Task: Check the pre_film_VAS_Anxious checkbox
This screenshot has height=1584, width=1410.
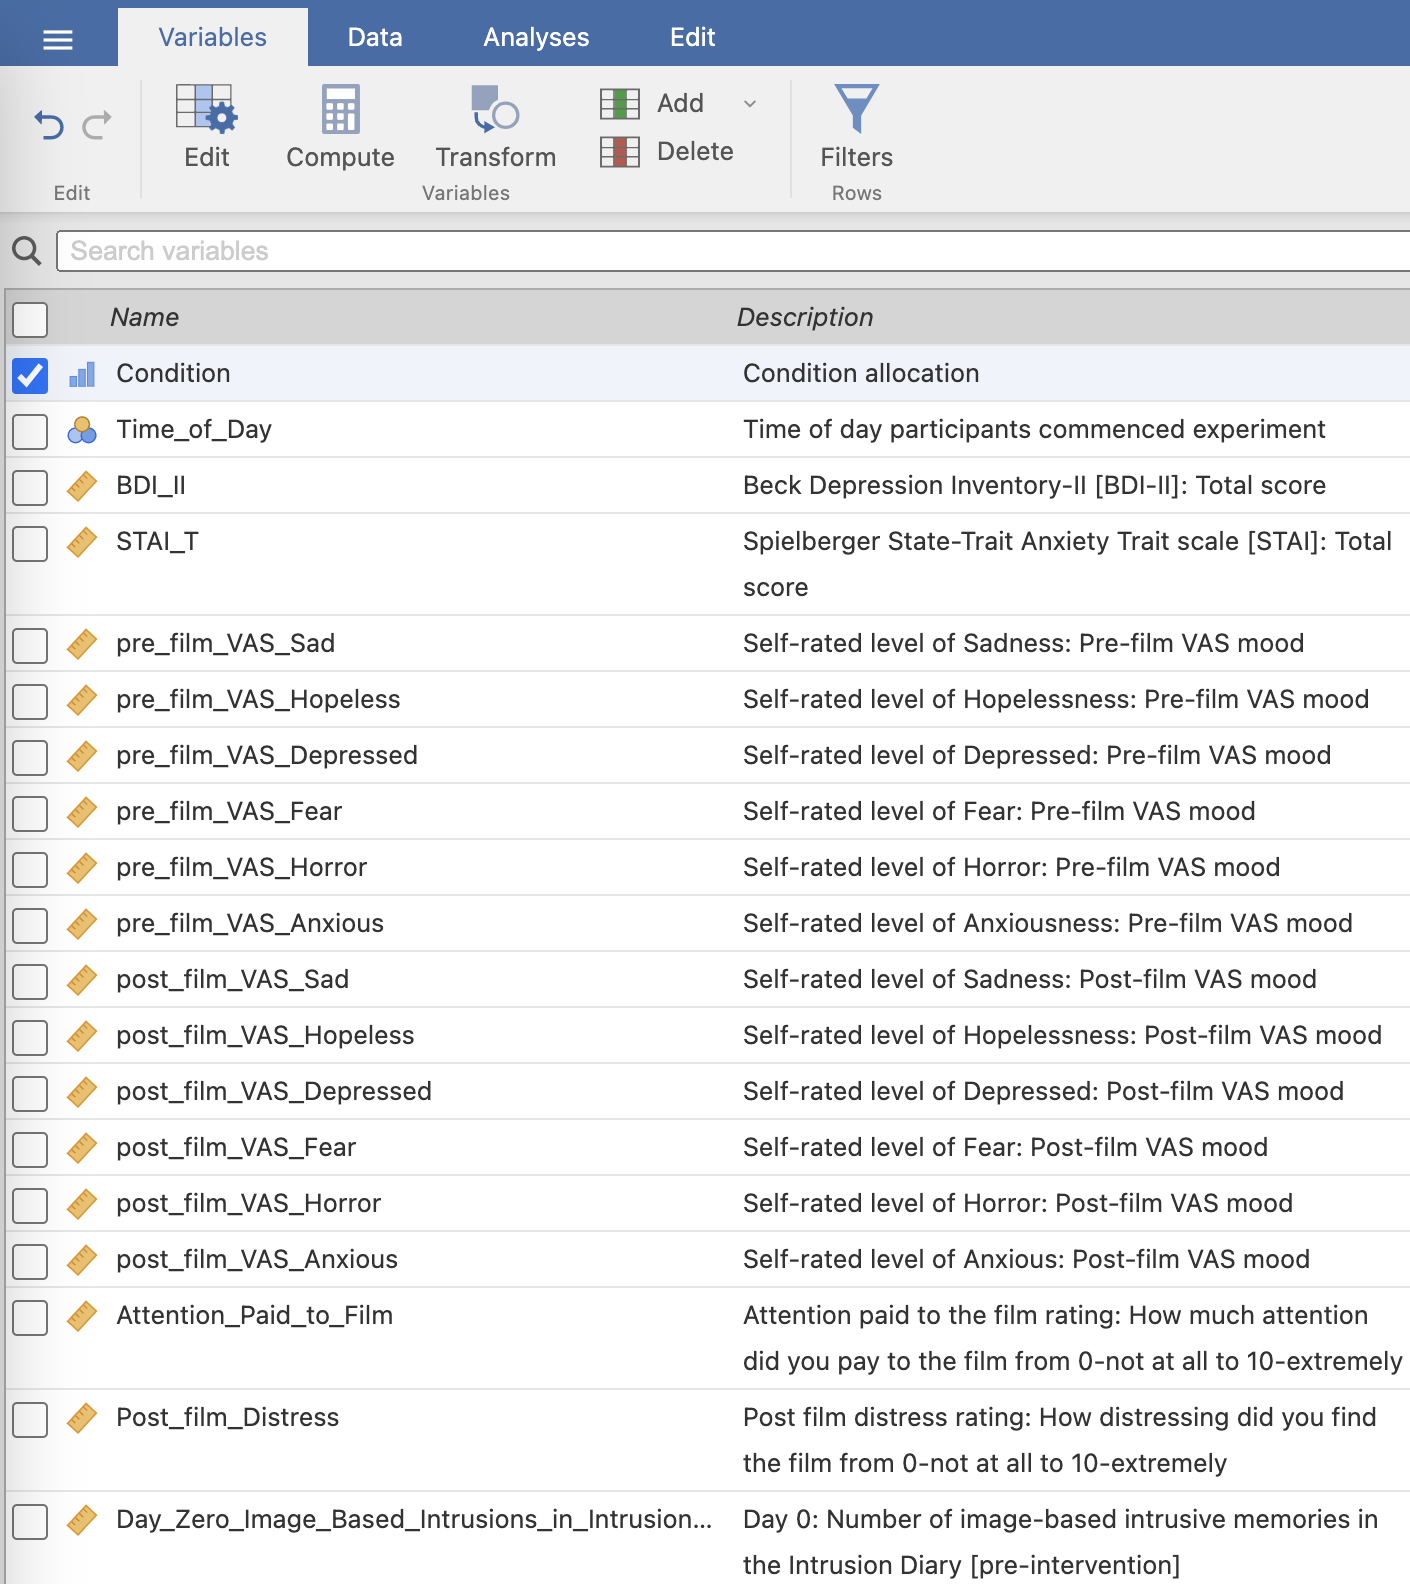Action: 30,925
